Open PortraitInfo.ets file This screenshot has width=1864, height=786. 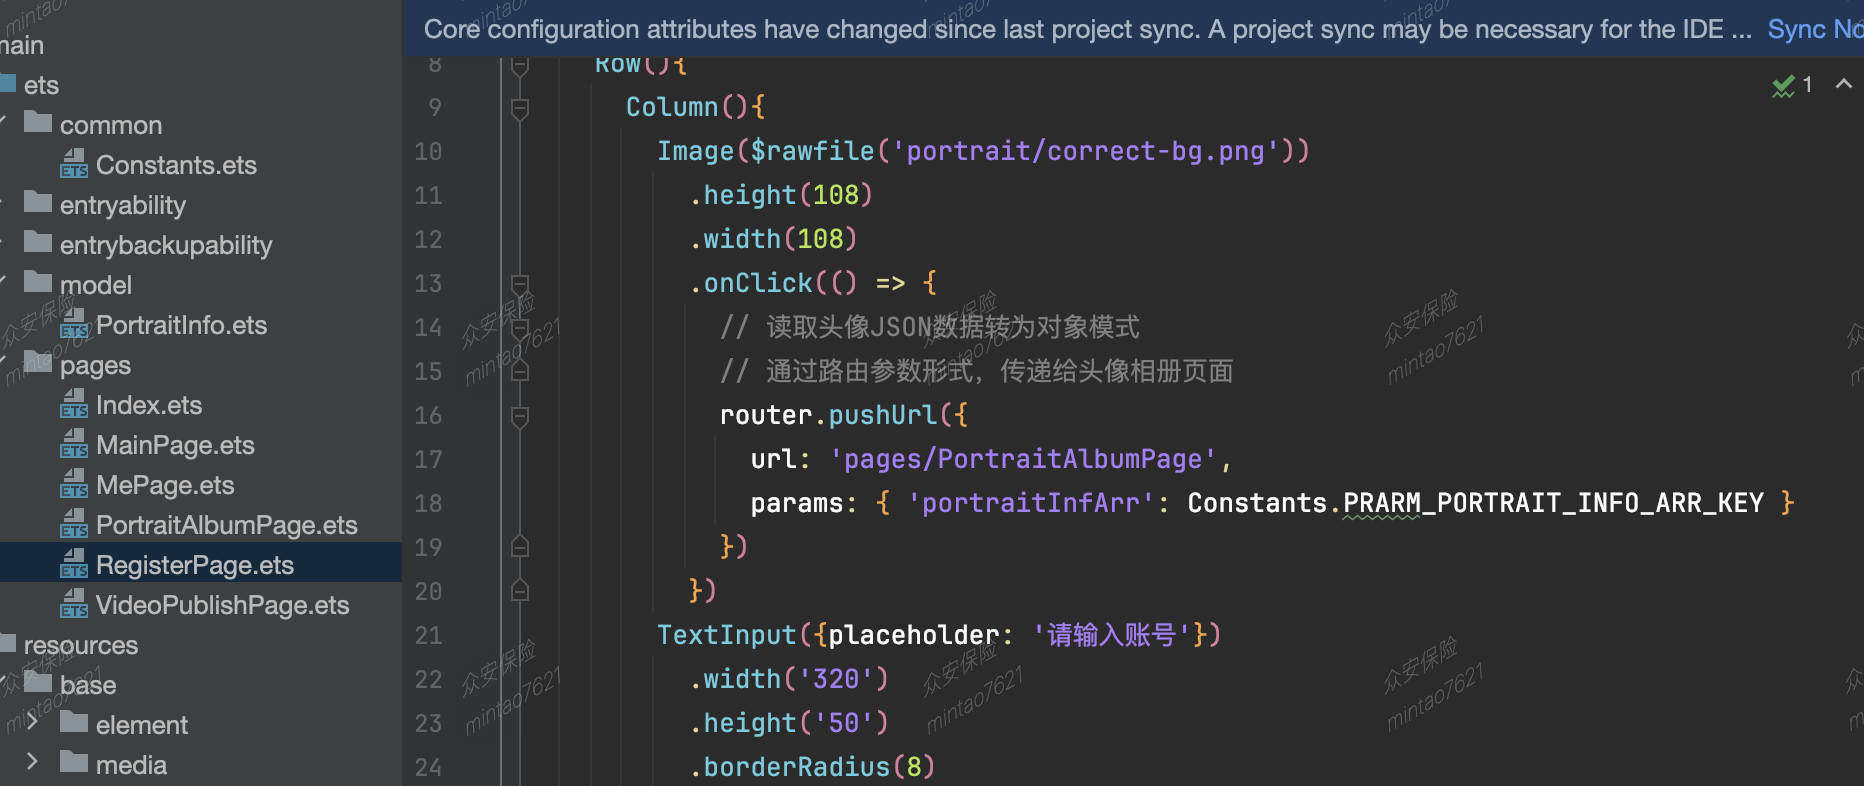[x=181, y=325]
